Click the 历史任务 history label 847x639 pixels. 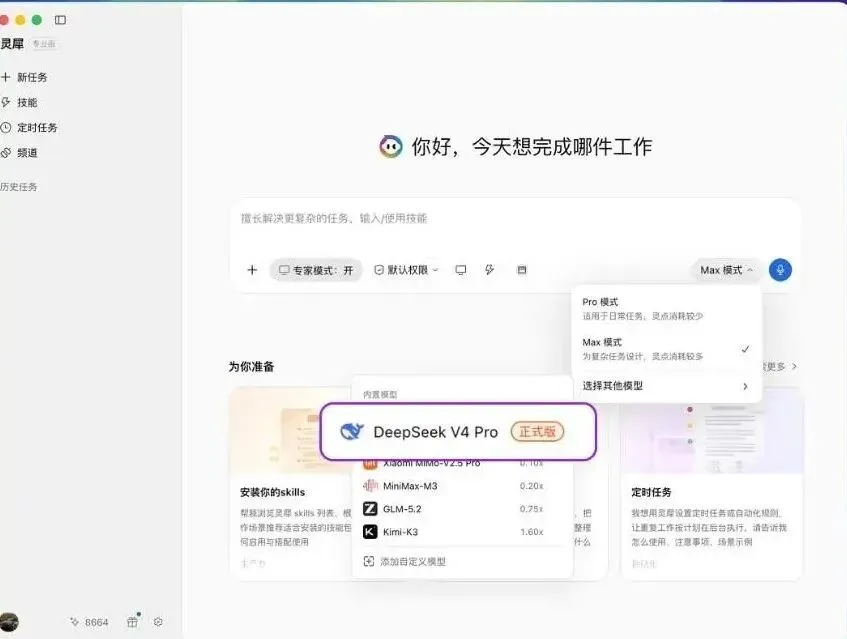pyautogui.click(x=18, y=187)
